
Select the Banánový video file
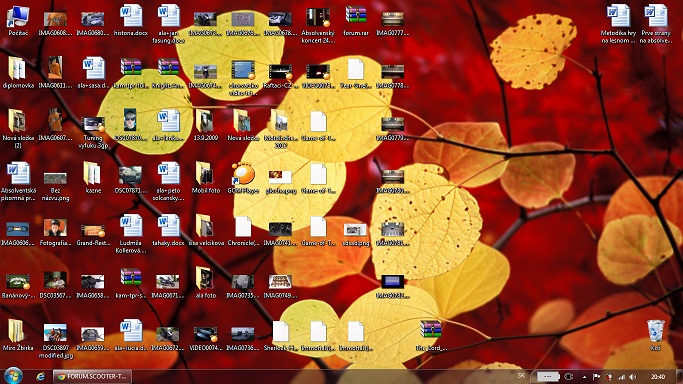18,286
